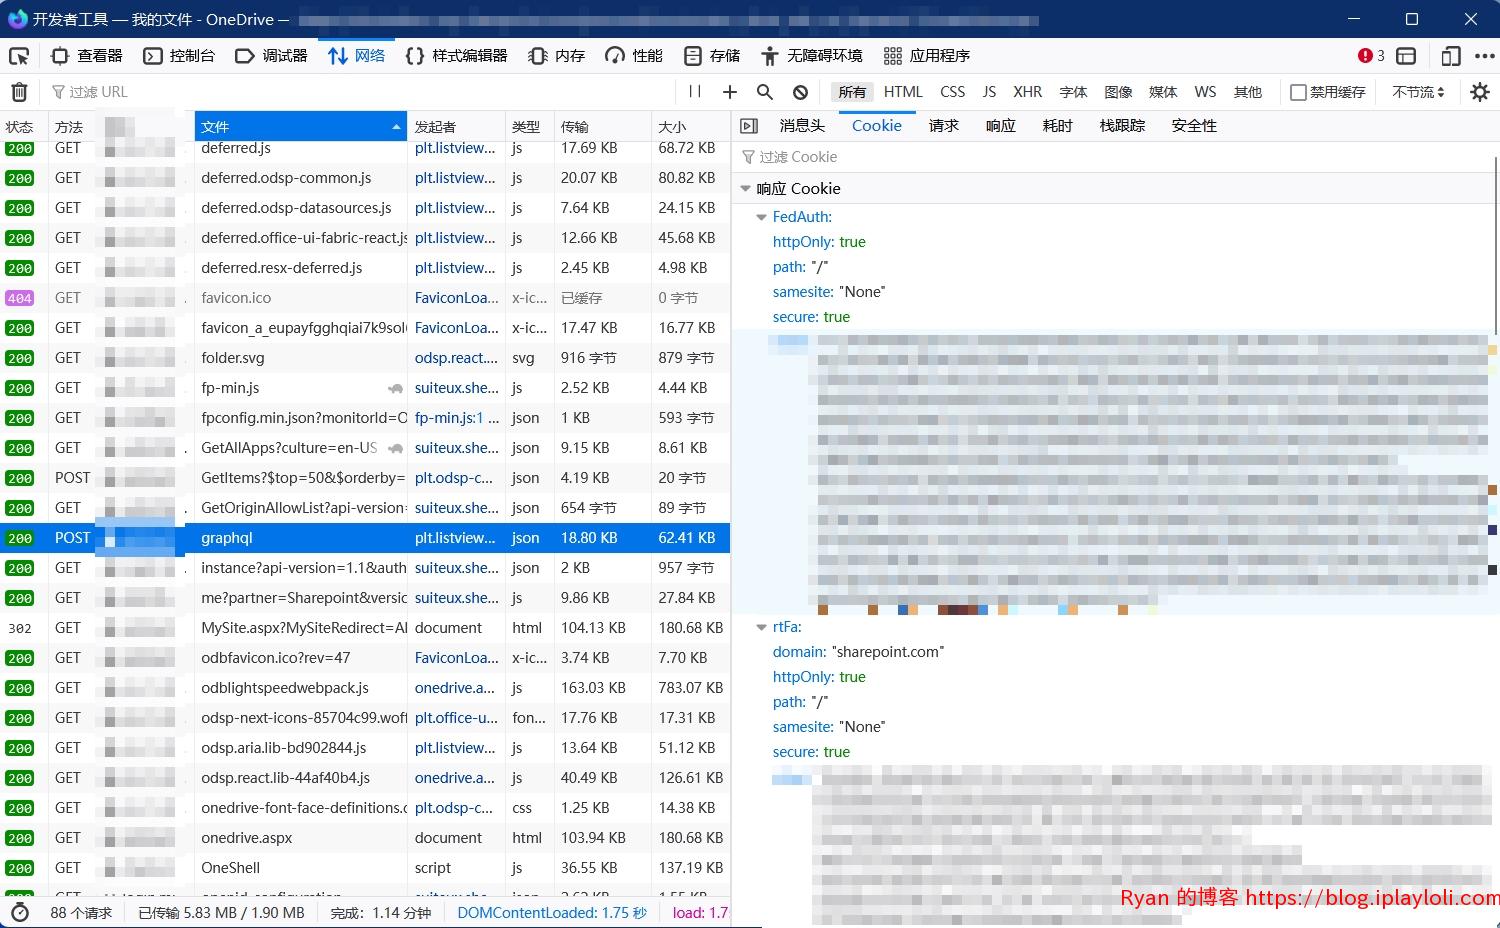Collapse the 响应 Cookie section
The height and width of the screenshot is (928, 1500).
pos(745,189)
